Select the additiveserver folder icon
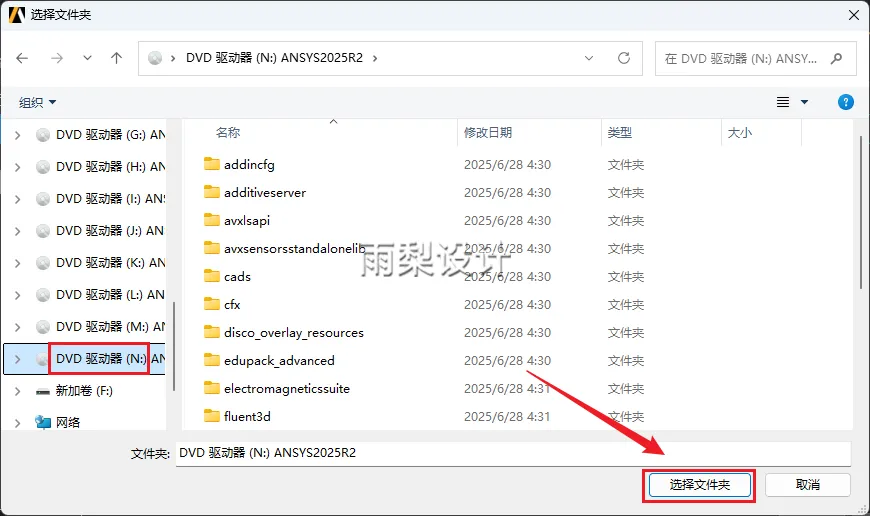Viewport: 870px width, 516px height. point(211,192)
